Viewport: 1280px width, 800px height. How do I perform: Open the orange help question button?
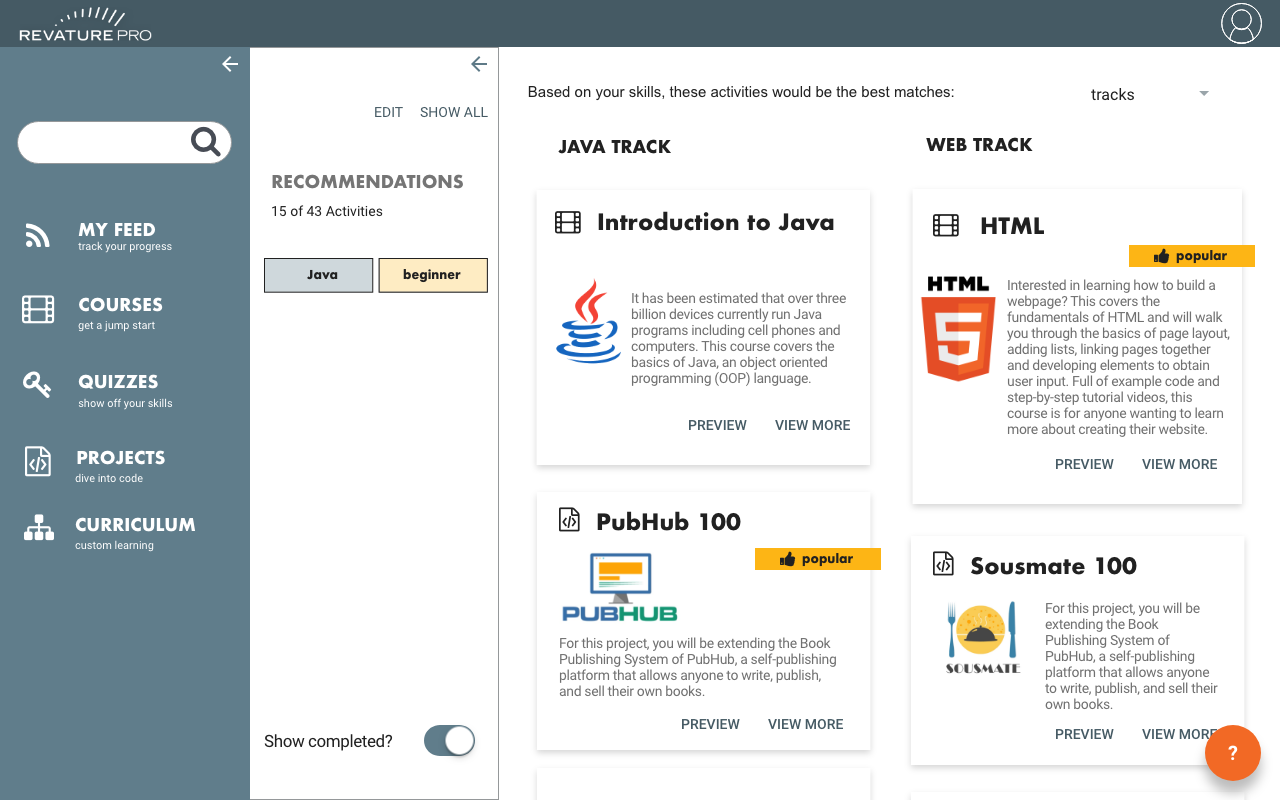click(1233, 753)
